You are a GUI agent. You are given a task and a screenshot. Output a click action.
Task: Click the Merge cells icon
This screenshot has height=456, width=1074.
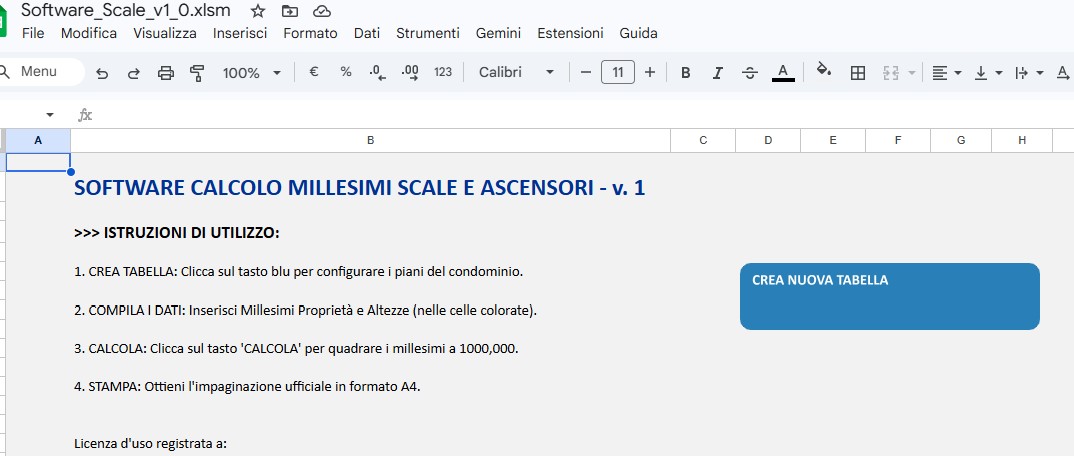[x=890, y=73]
